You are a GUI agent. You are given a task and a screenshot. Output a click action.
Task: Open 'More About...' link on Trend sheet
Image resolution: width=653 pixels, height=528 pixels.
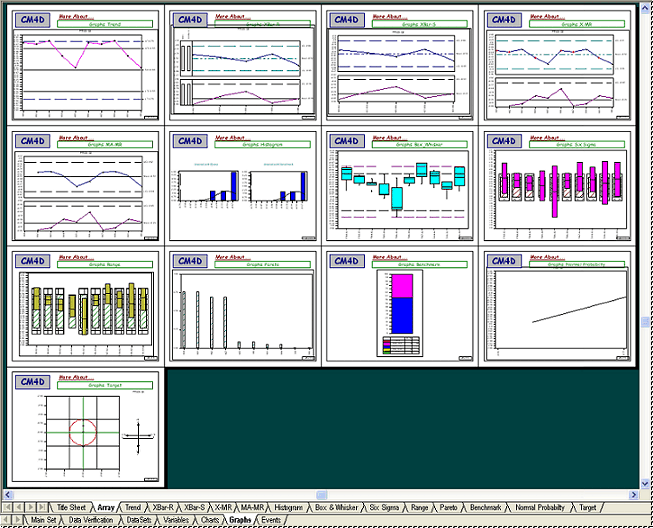76,16
